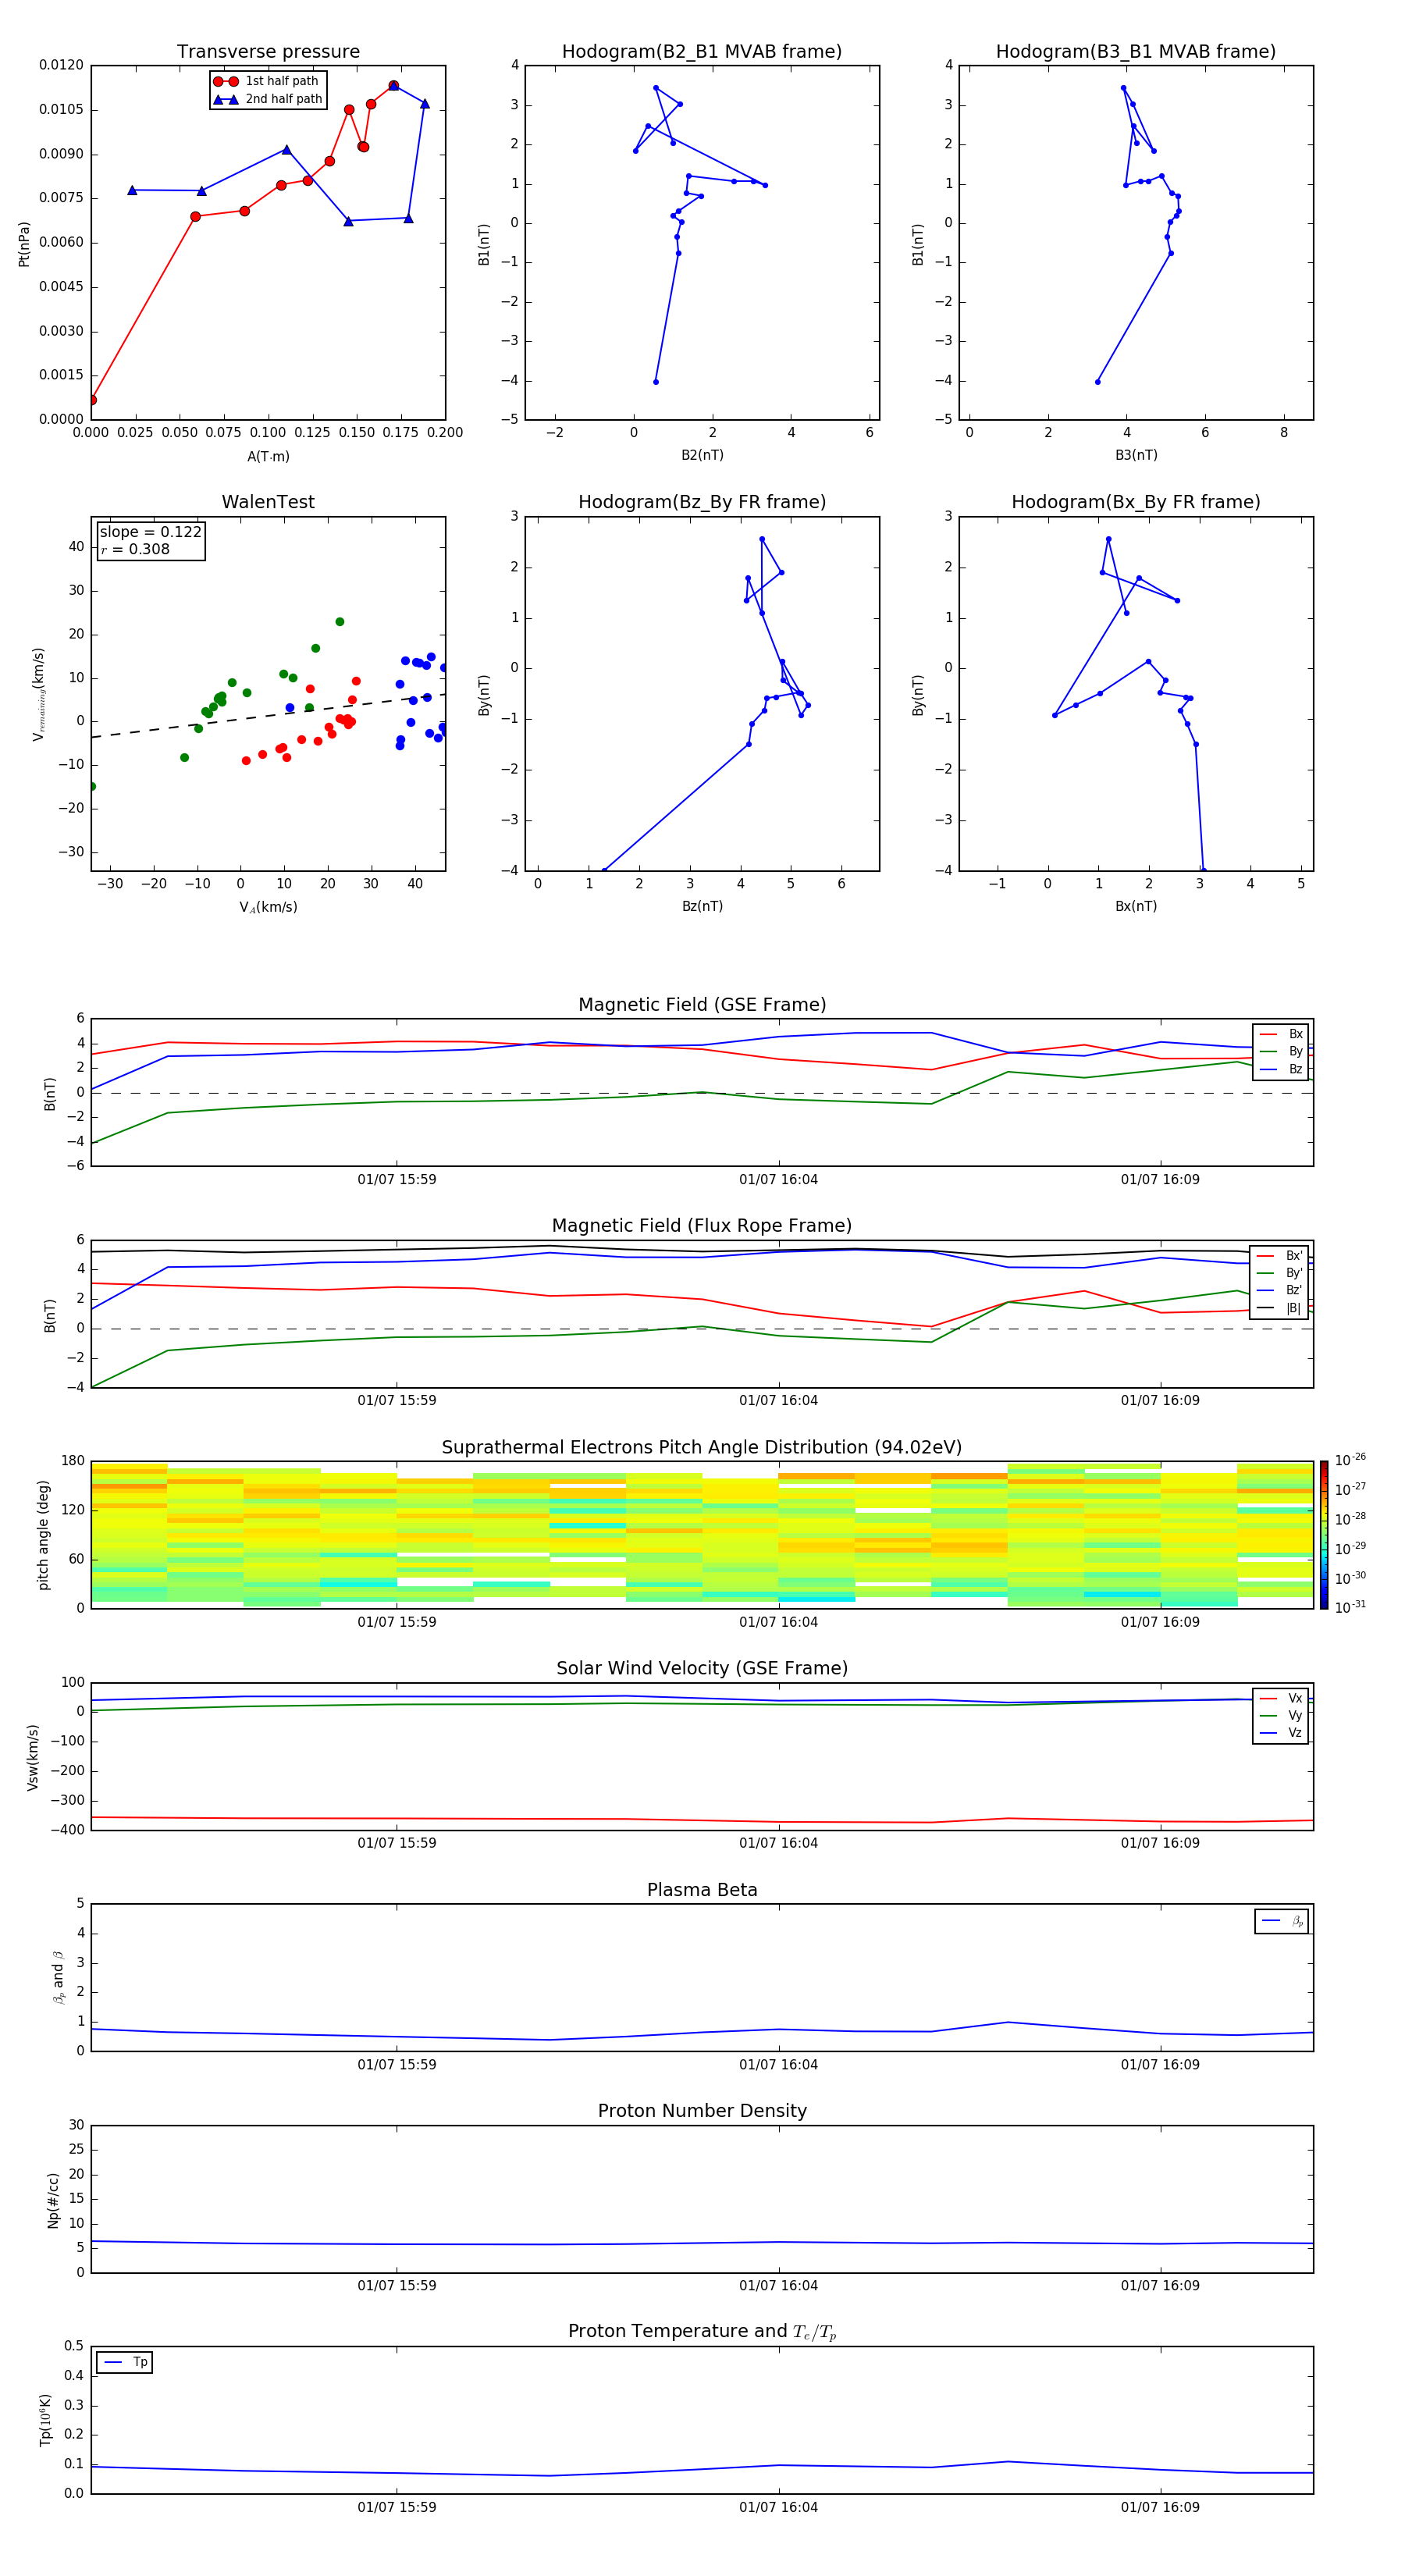This screenshot has width=1405, height=2576.
Task: Click the 'Pt(nPa)' y-axis label
Action: point(24,244)
